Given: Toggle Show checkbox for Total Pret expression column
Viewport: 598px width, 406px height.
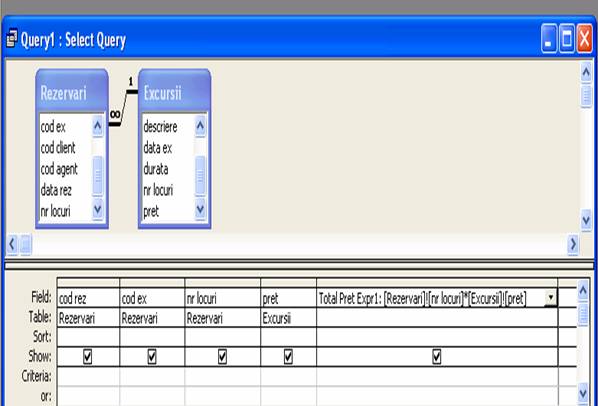Looking at the screenshot, I should coord(437,357).
